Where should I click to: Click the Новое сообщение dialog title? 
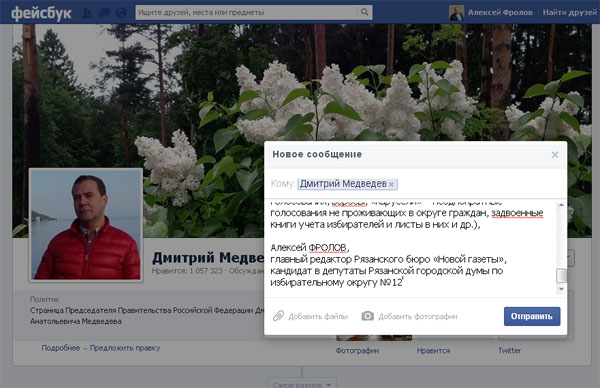(x=317, y=154)
